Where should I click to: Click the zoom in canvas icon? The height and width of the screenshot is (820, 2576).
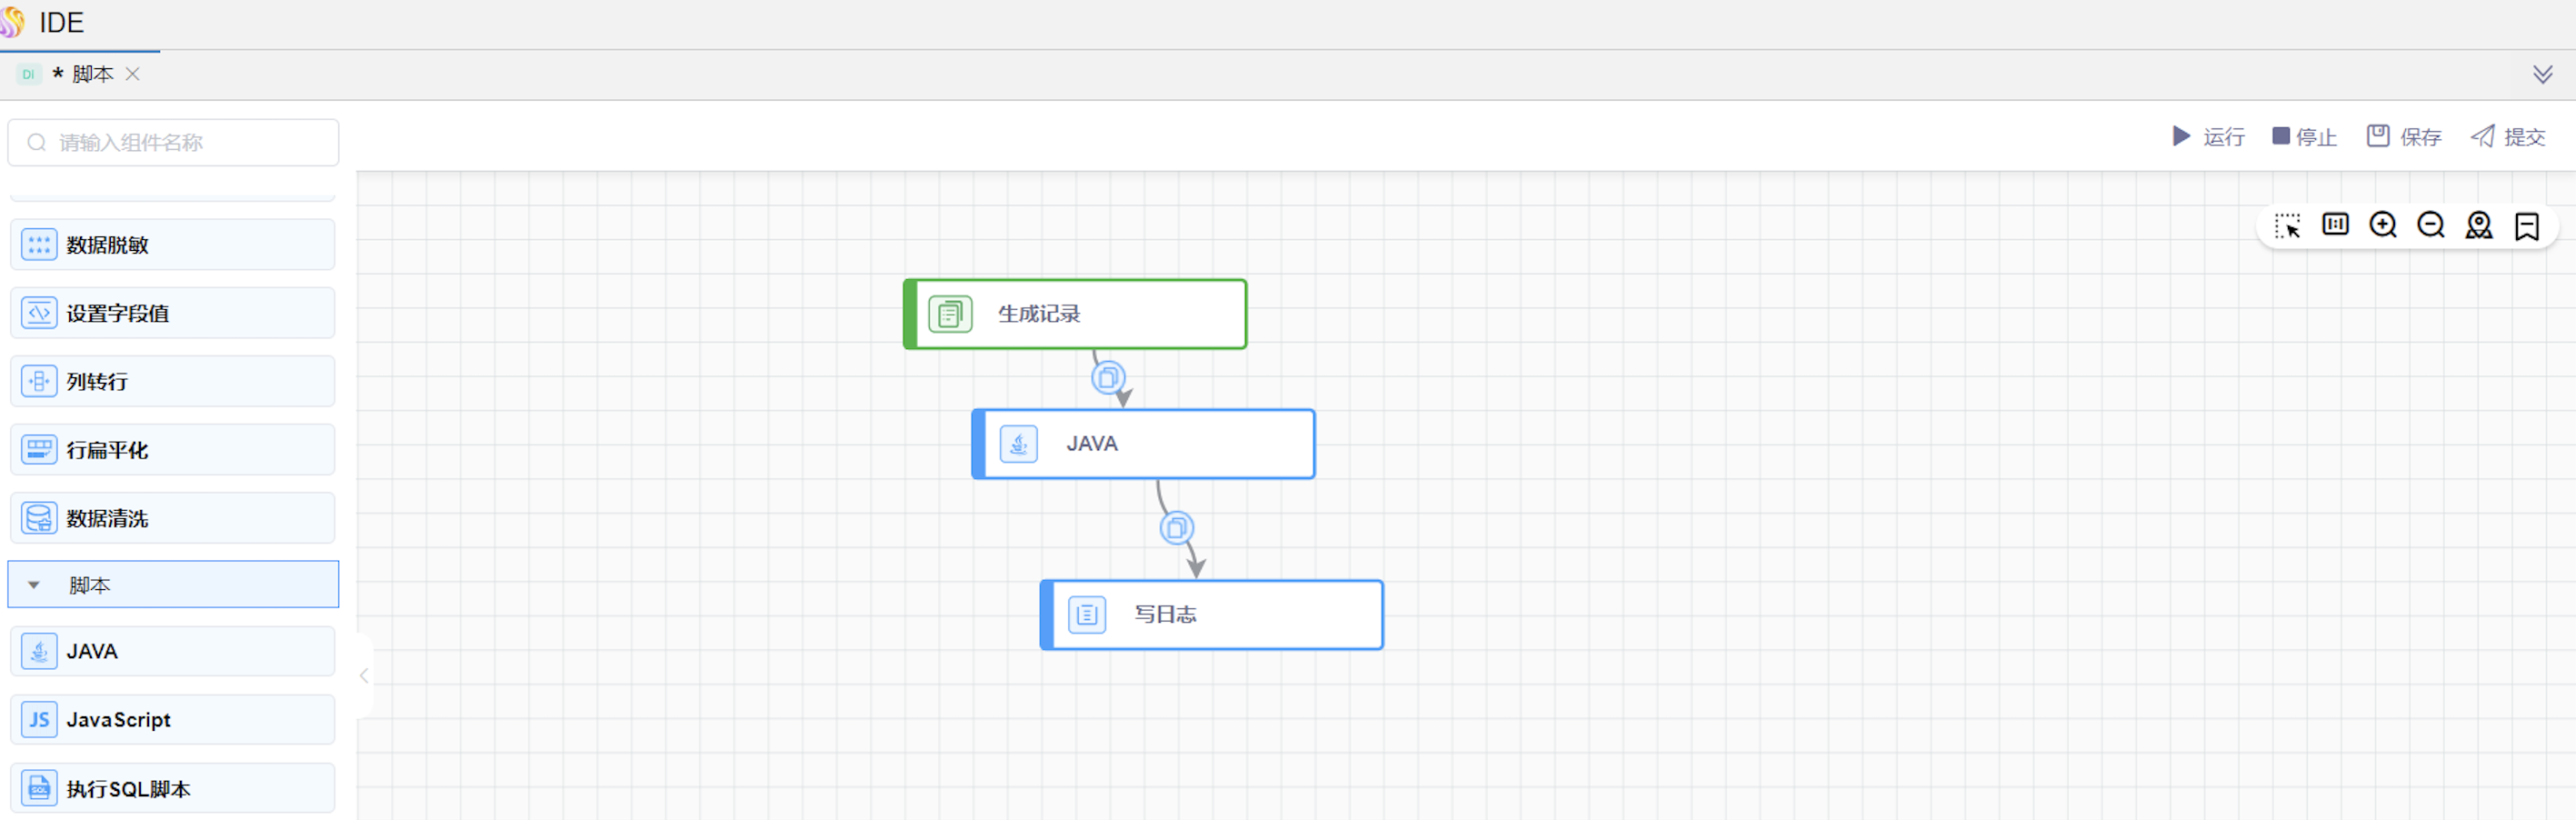coord(2382,225)
